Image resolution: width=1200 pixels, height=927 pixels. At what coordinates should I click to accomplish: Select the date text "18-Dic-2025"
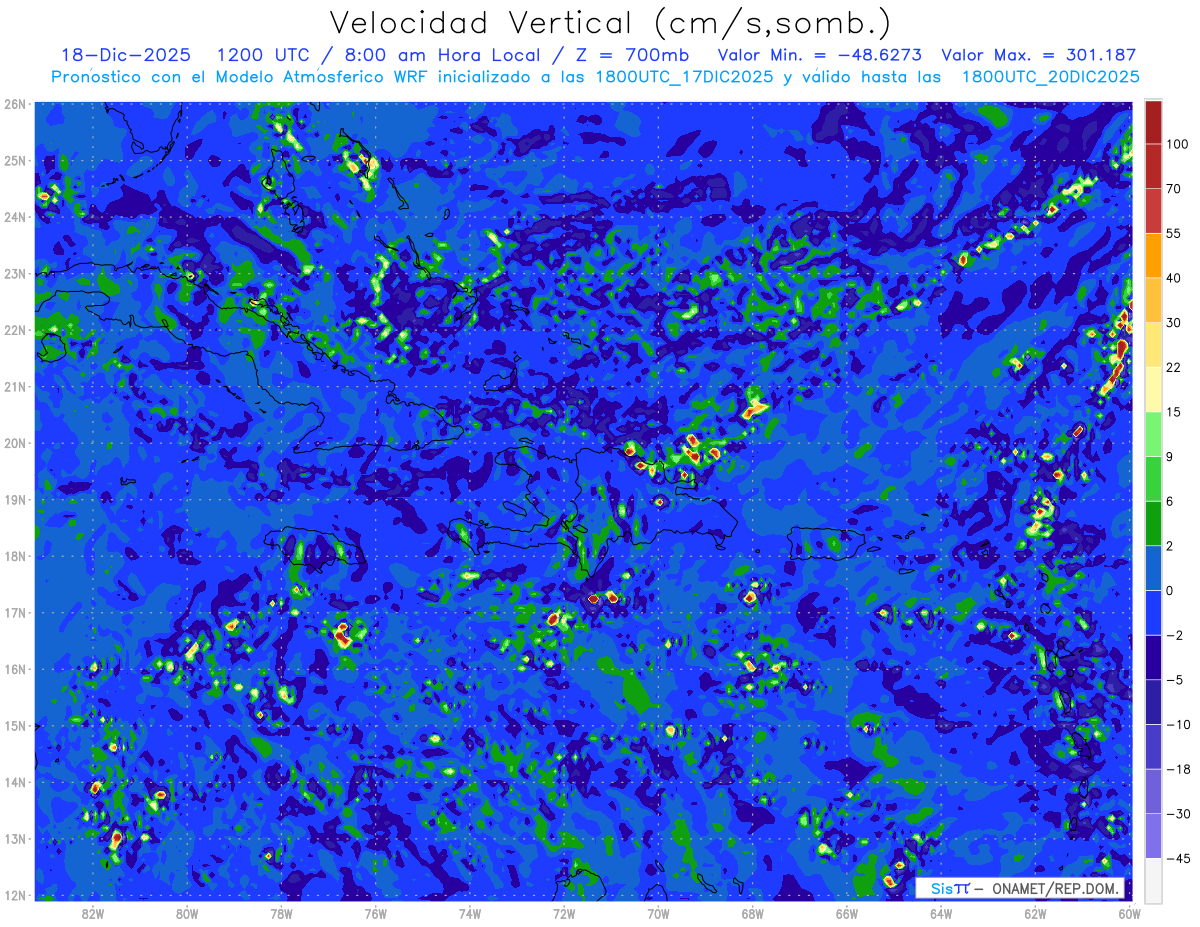click(126, 55)
